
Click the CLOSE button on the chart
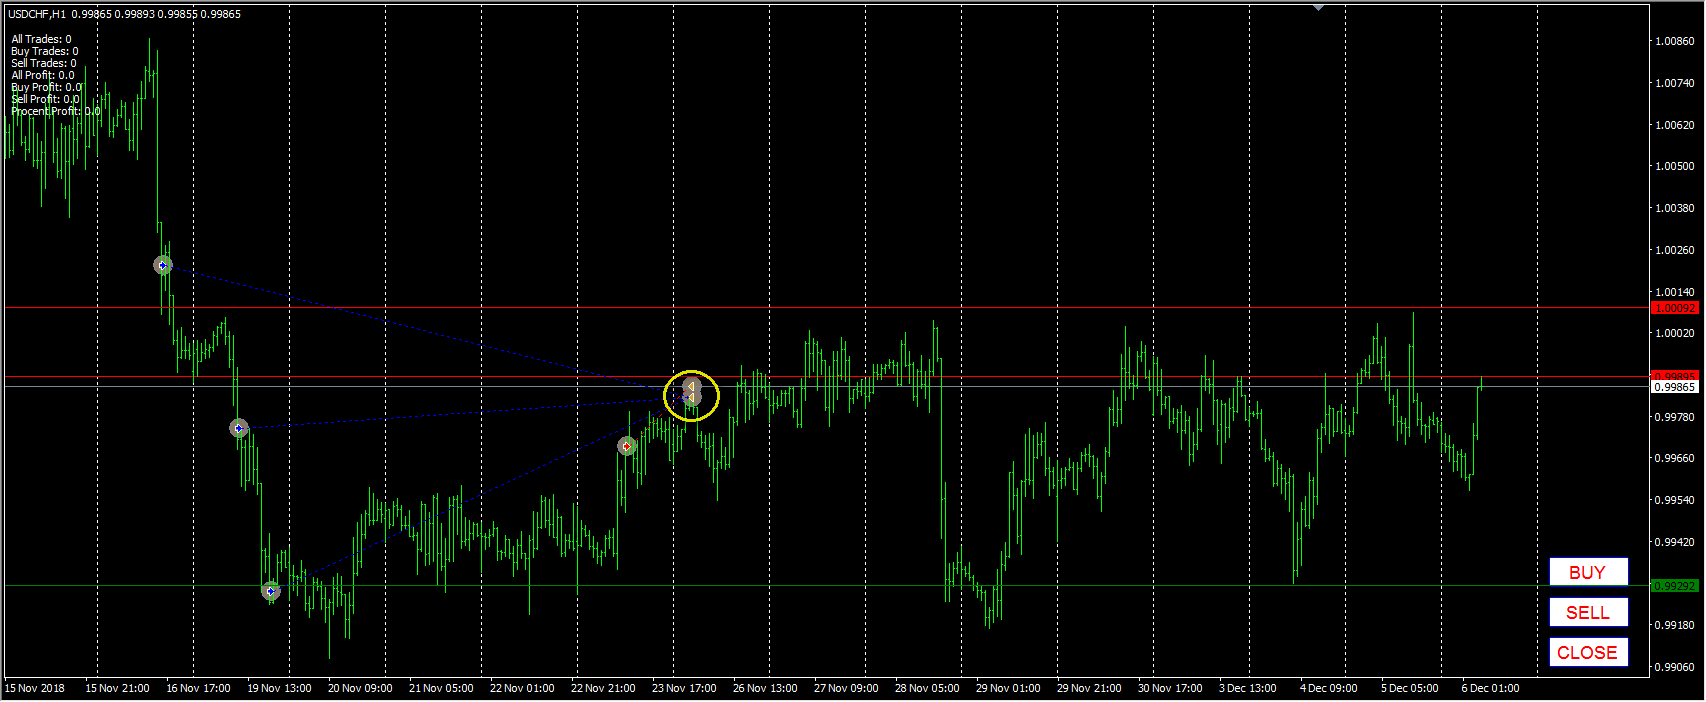point(1588,652)
